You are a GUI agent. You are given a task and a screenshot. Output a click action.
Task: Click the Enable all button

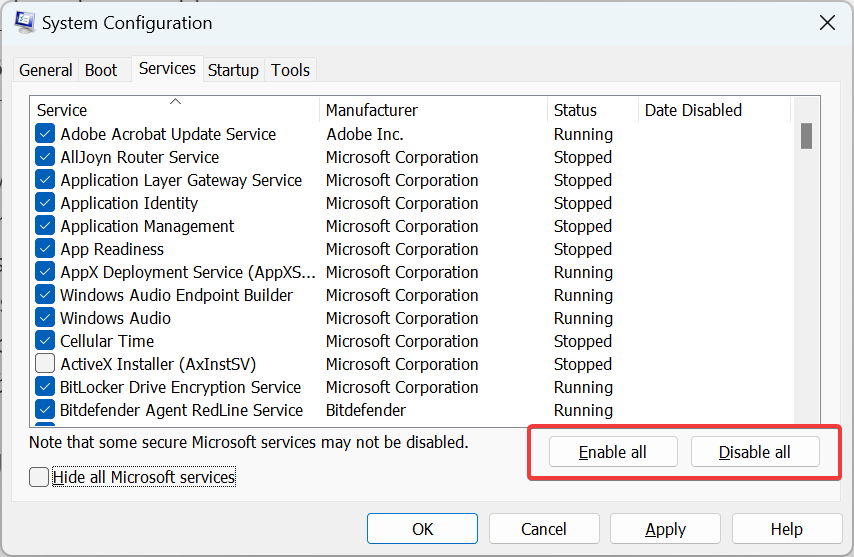tap(613, 452)
